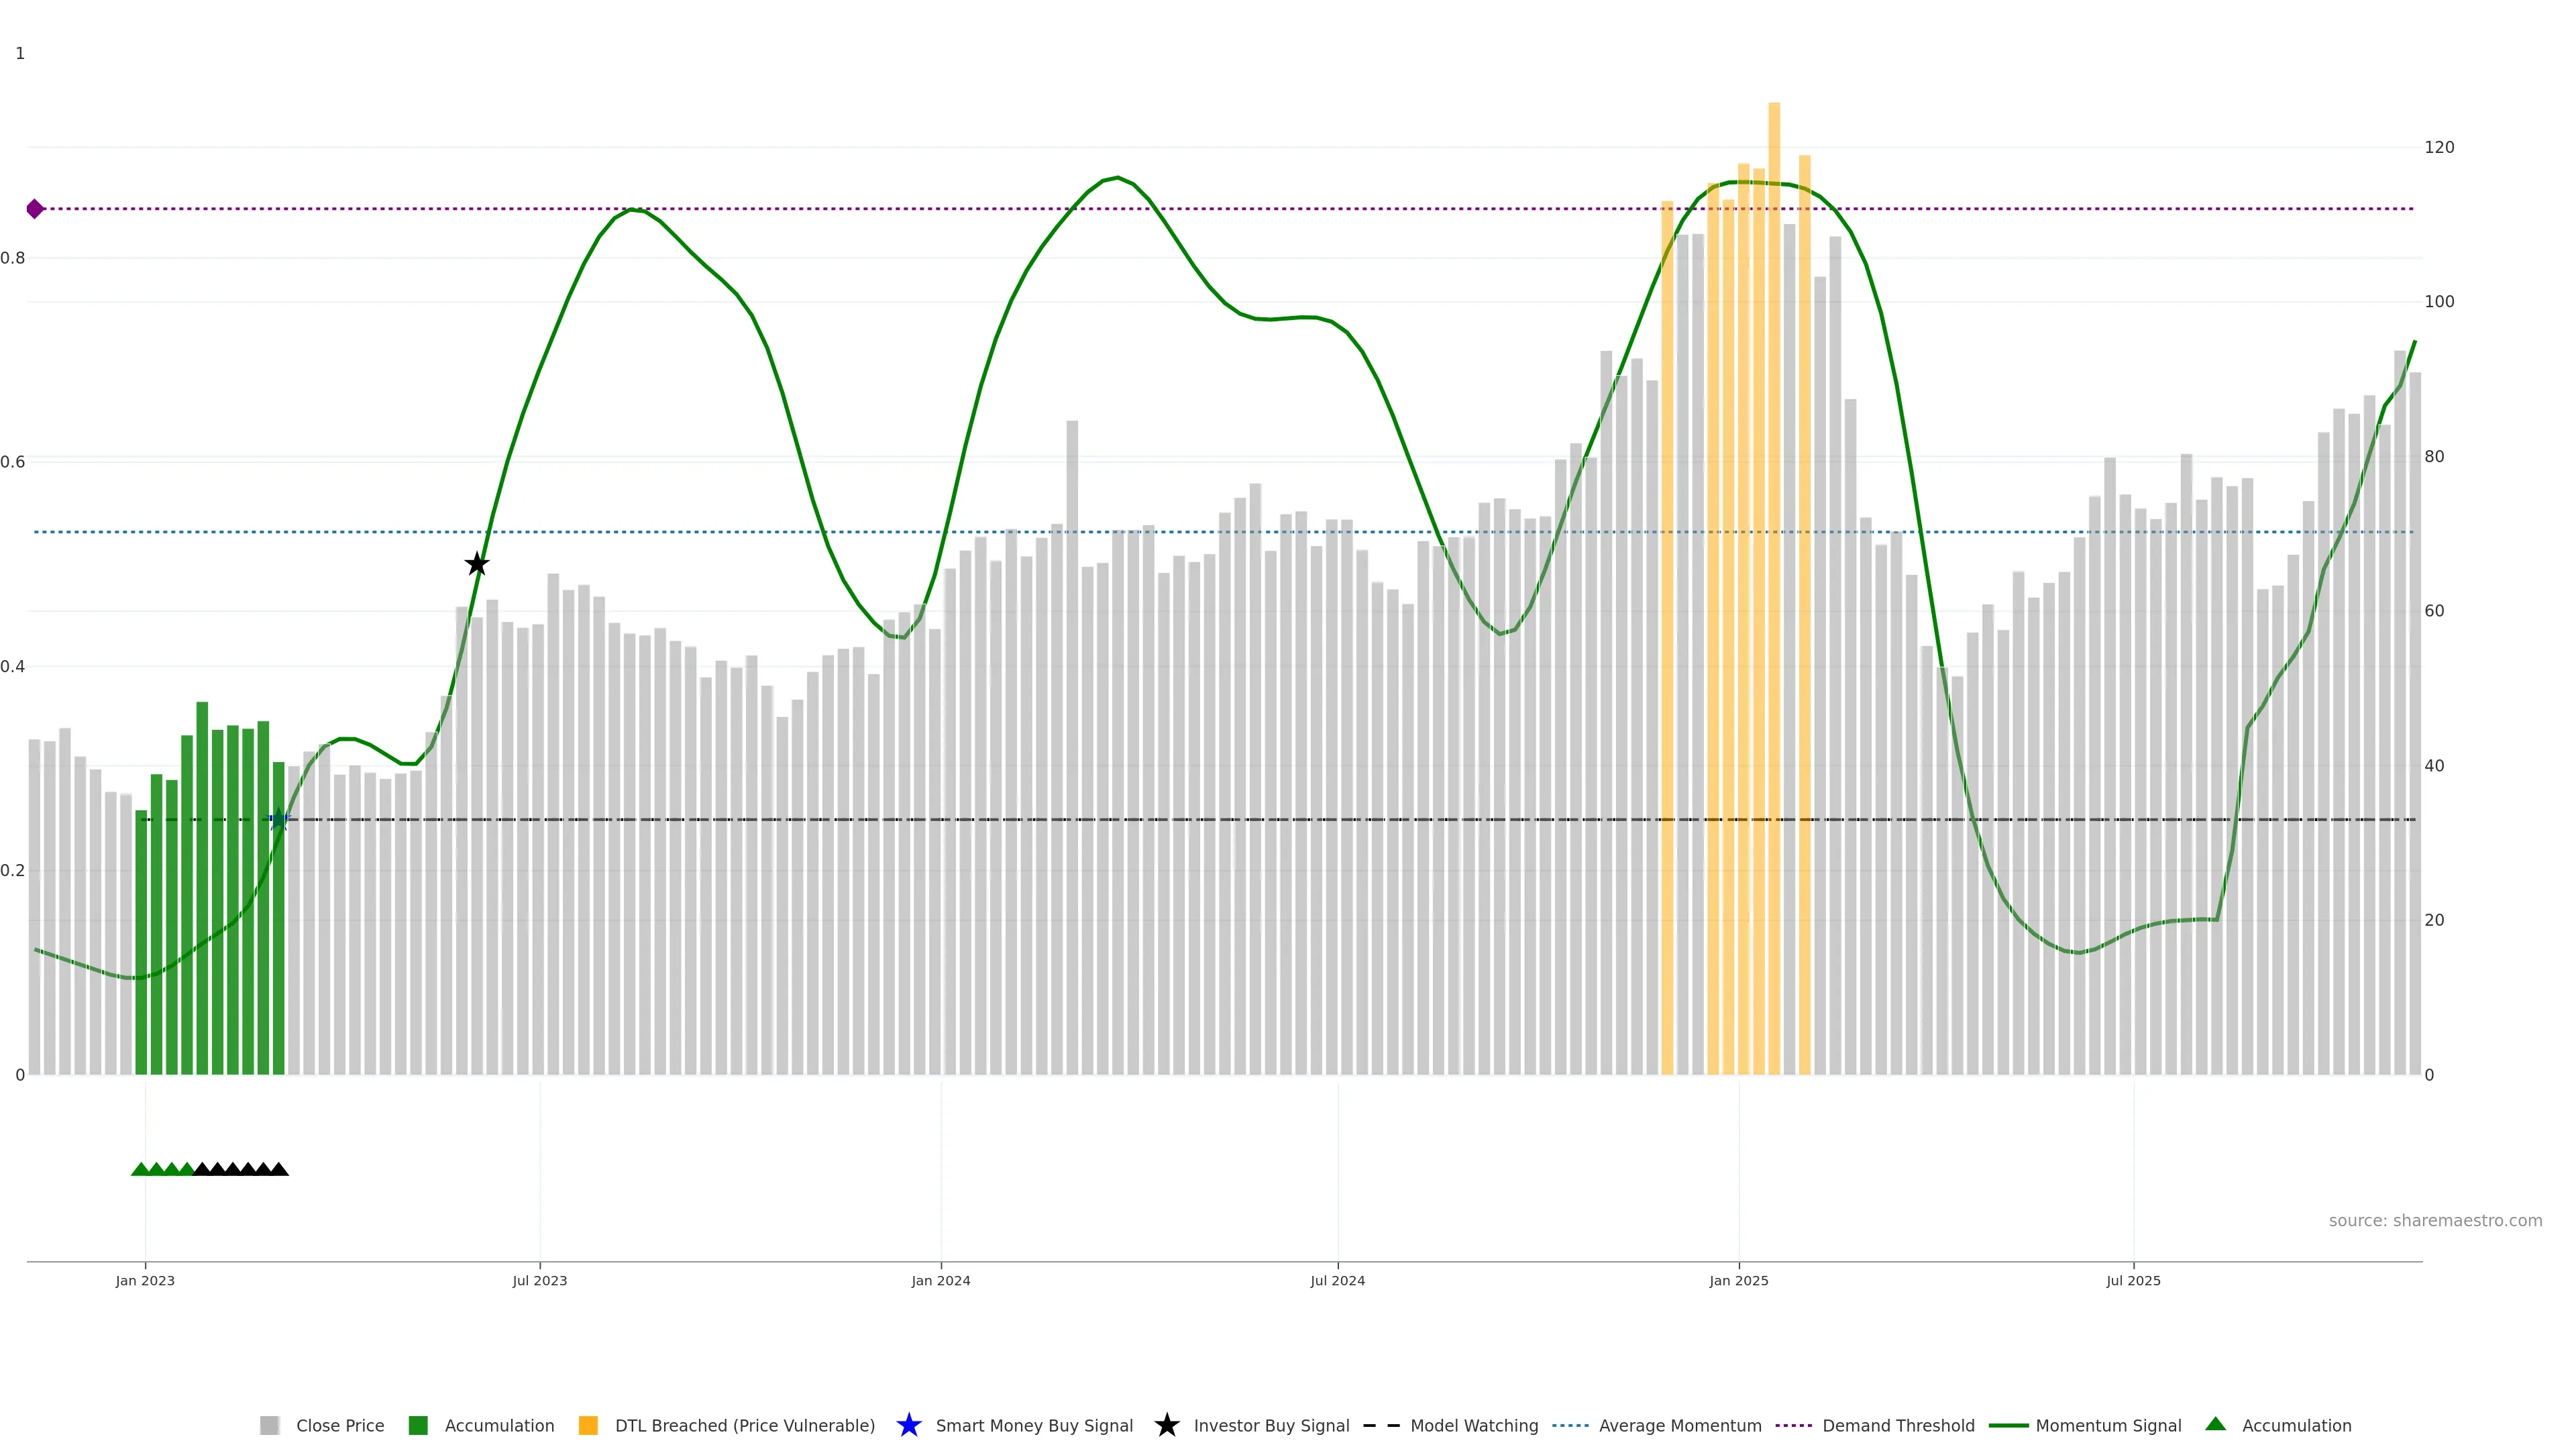
Task: Click the orange DTL Breached legend swatch
Action: coord(588,1426)
